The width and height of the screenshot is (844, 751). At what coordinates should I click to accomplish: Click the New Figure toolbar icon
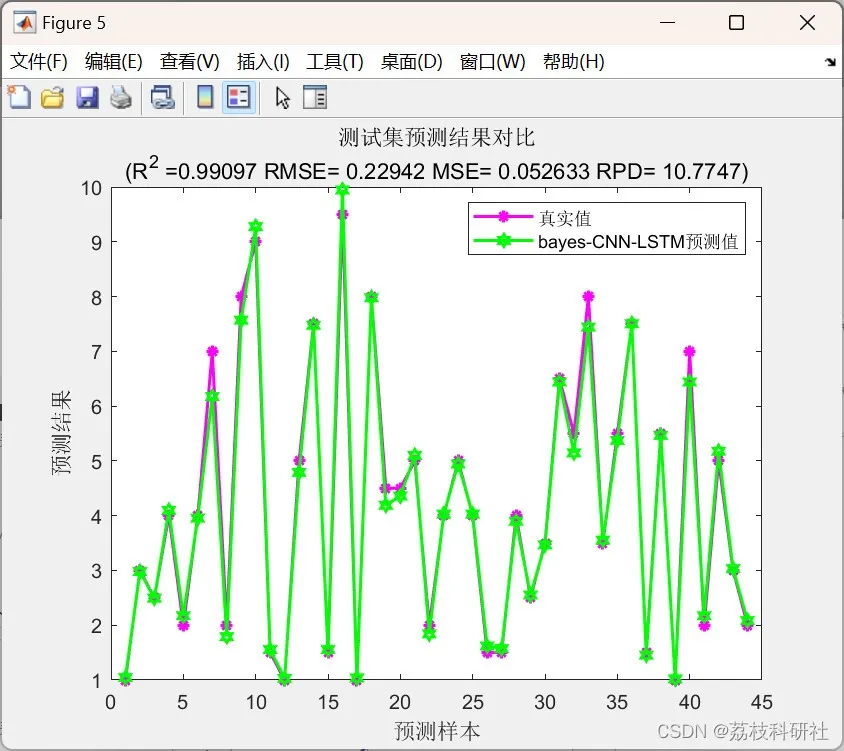pyautogui.click(x=20, y=97)
